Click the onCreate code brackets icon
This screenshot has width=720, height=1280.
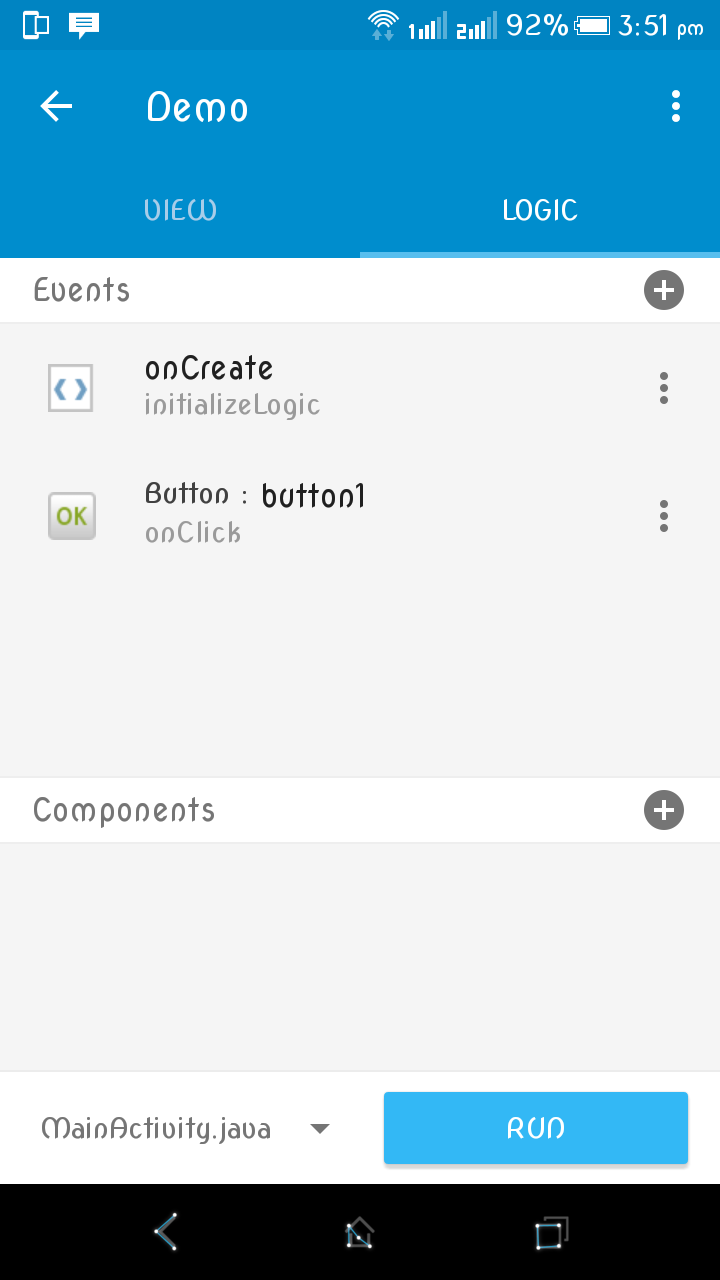(x=71, y=388)
